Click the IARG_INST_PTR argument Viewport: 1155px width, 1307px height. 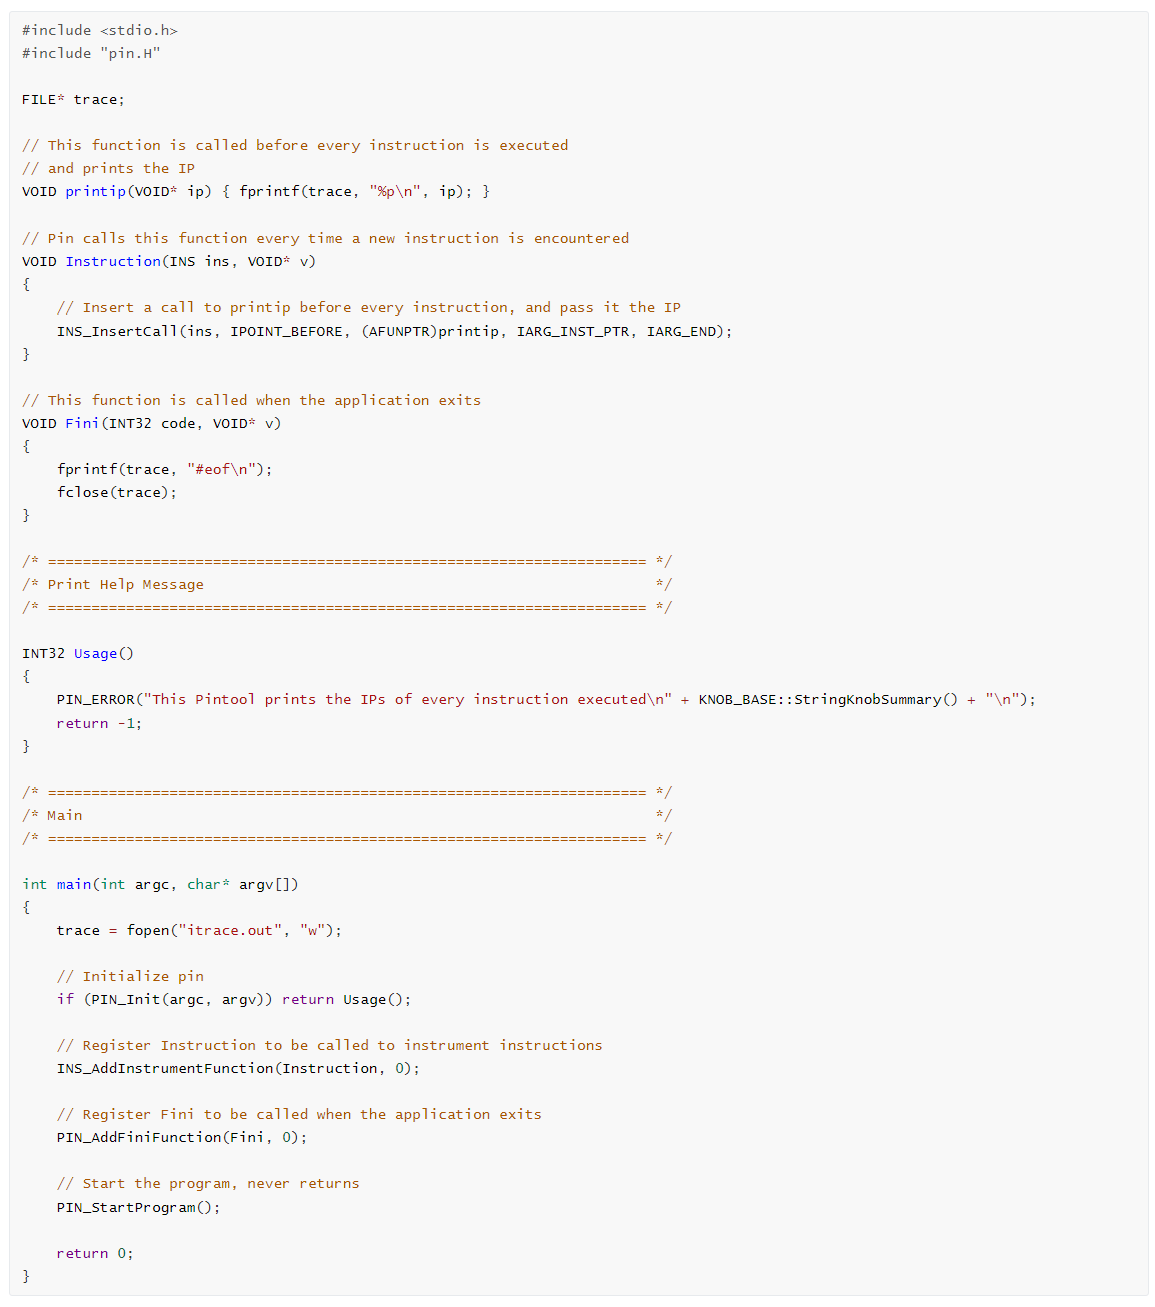click(573, 331)
